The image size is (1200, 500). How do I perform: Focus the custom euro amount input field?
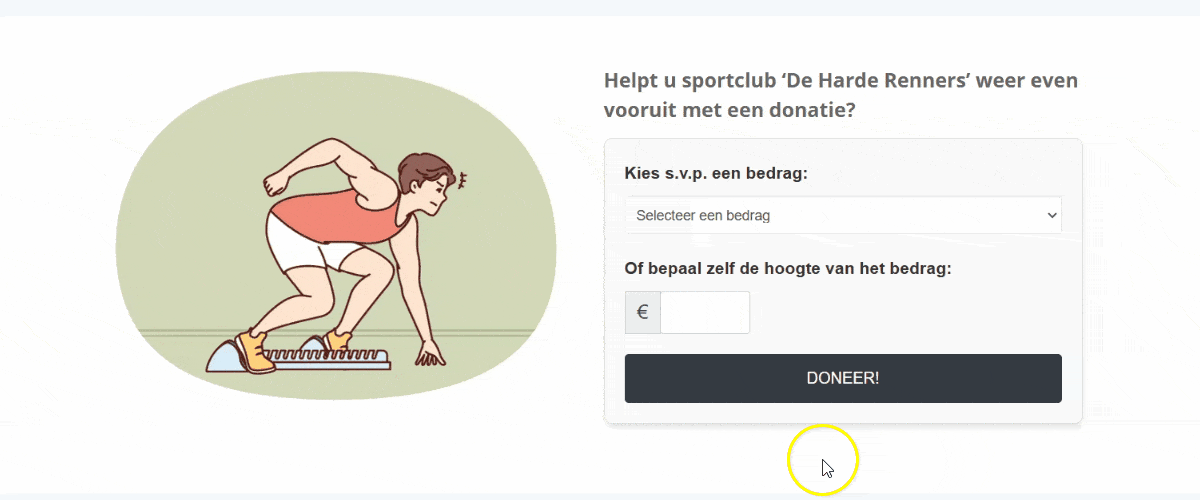point(705,313)
